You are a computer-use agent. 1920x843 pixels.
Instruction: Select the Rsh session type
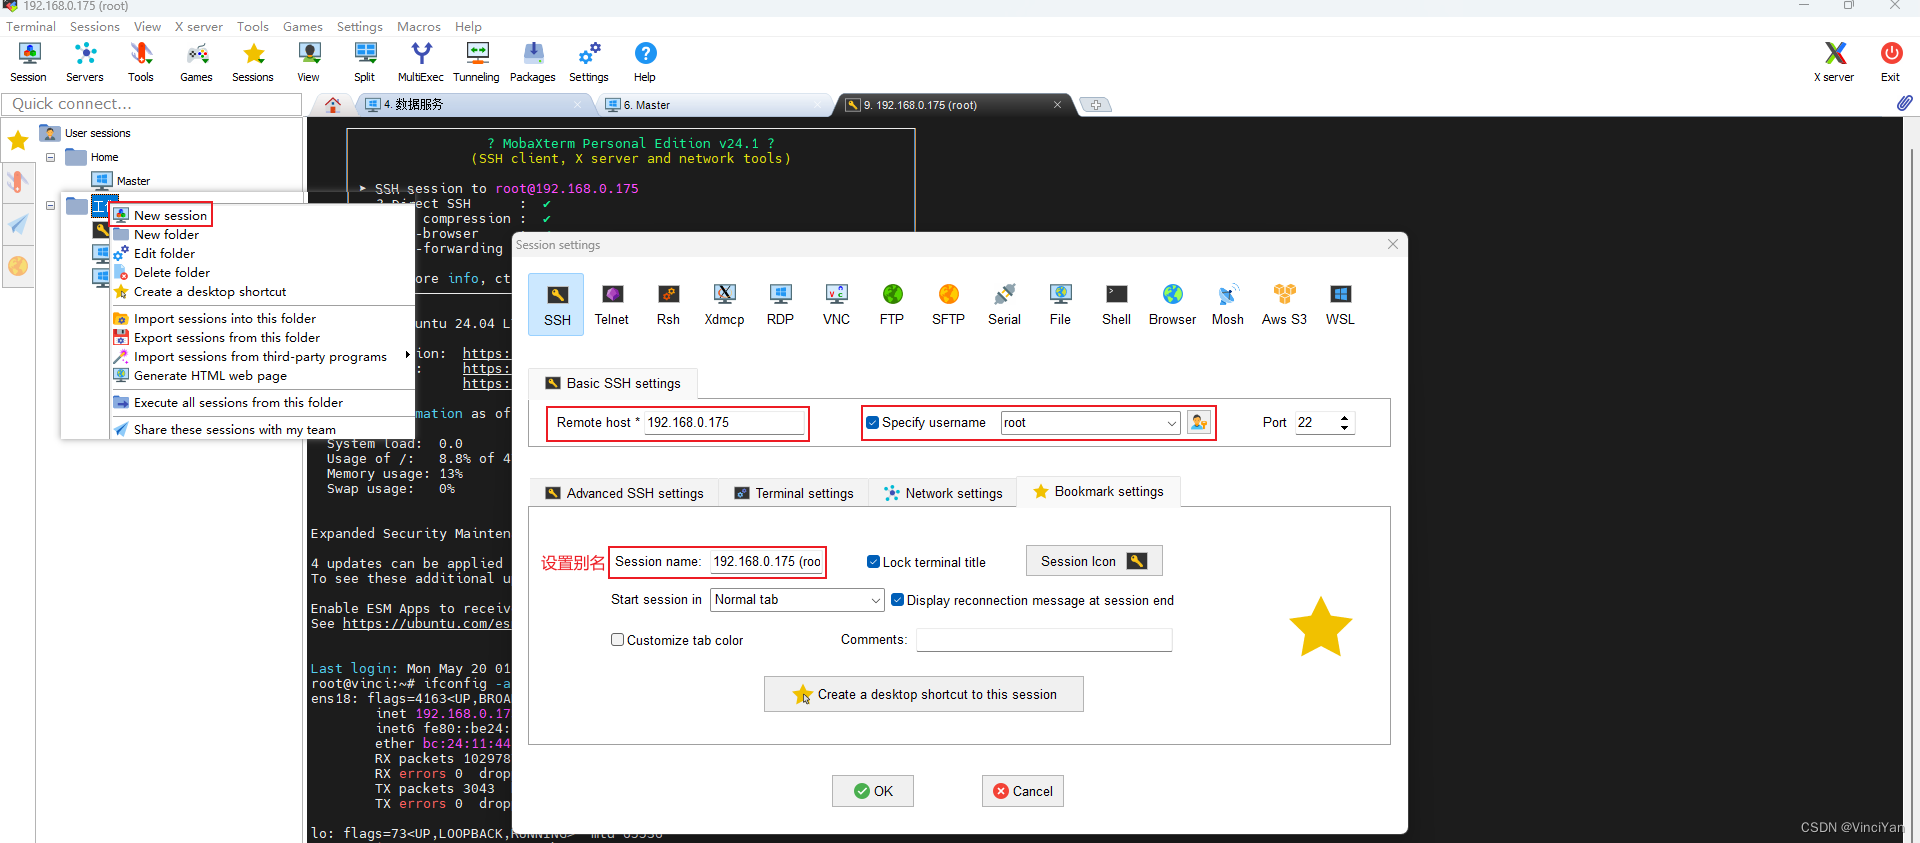point(668,305)
